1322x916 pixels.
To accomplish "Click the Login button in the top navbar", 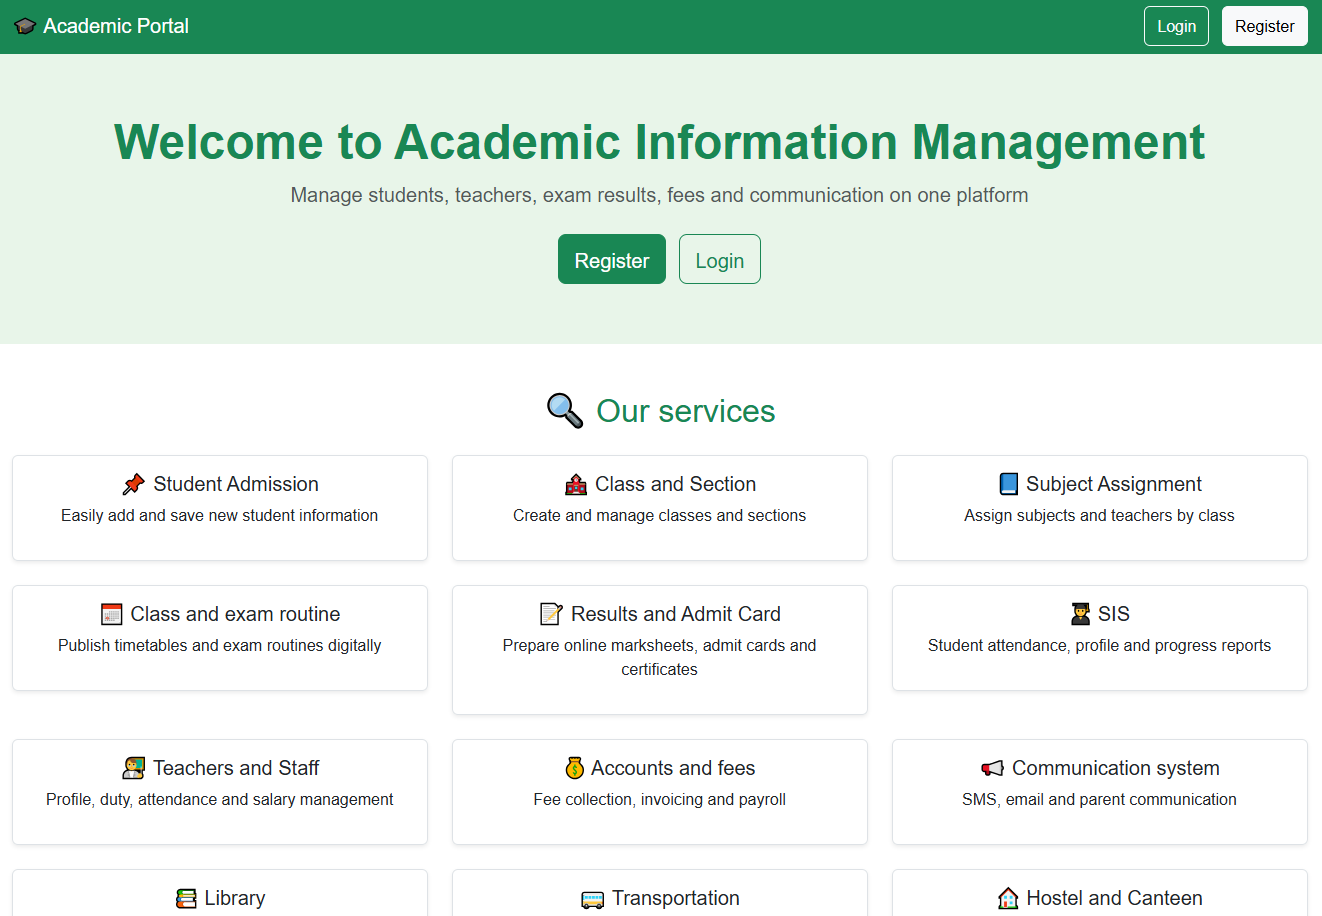I will (1176, 25).
